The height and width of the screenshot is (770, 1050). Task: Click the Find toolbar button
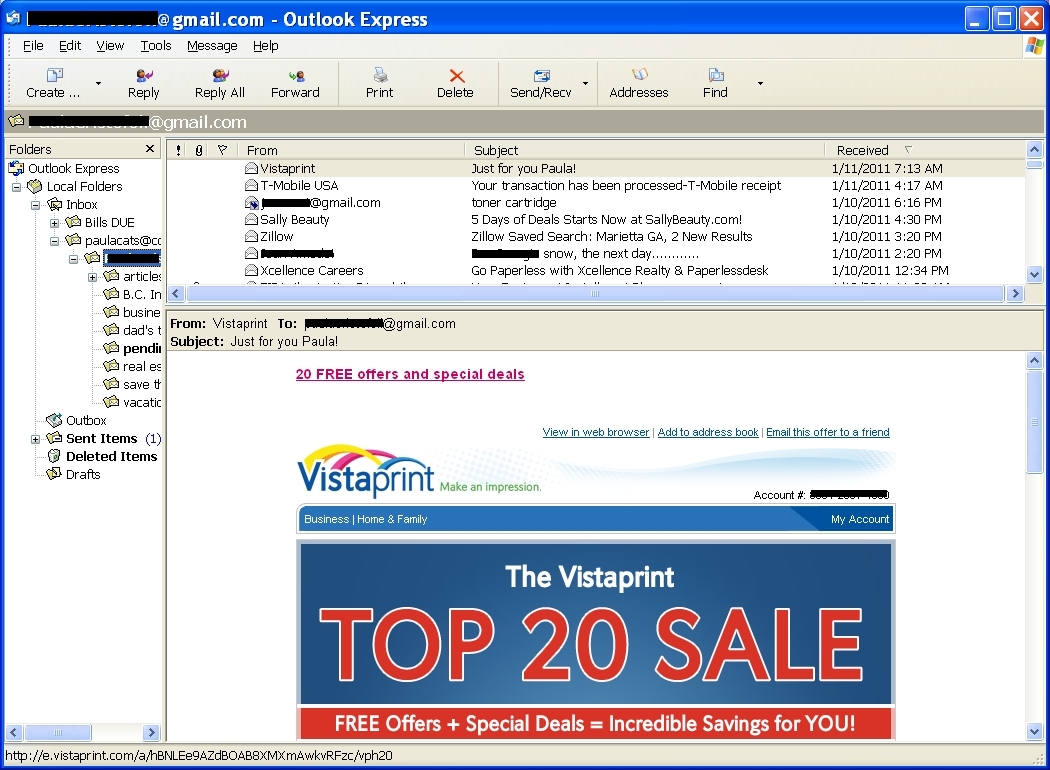715,84
